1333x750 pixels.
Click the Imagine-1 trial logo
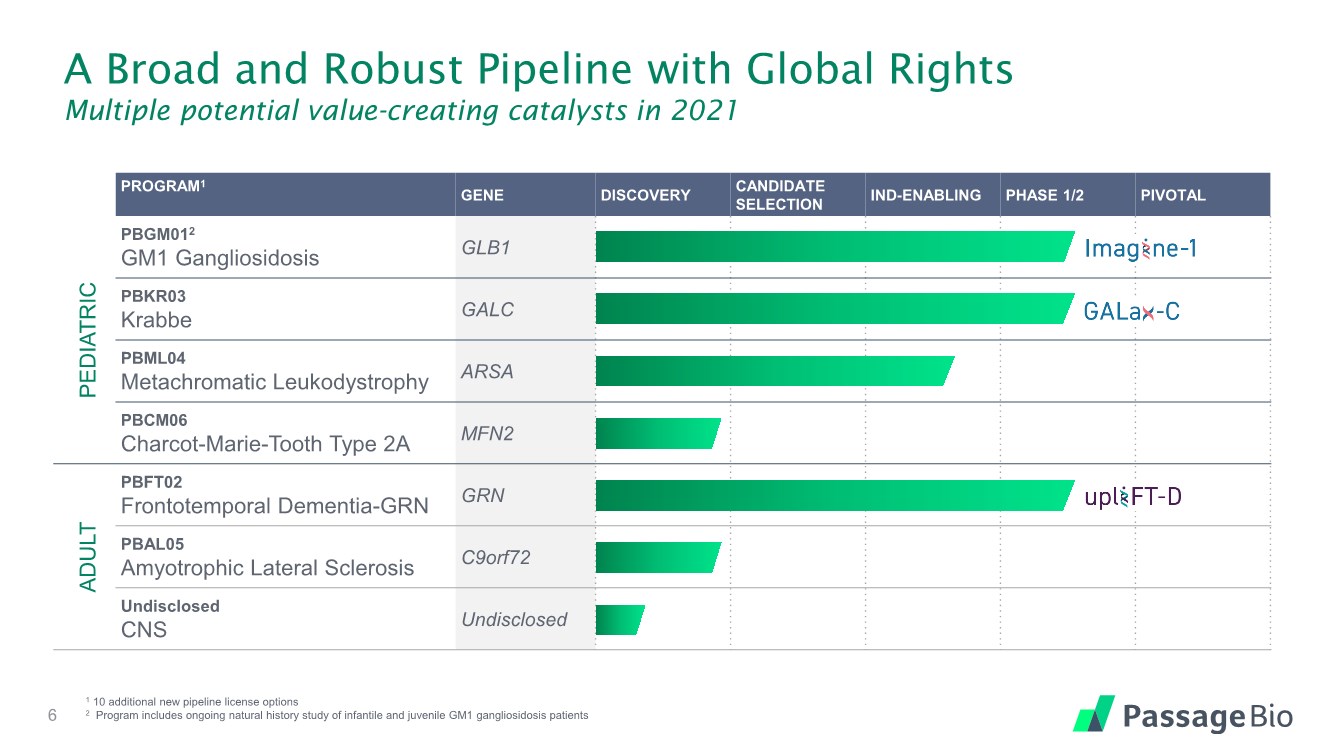click(1141, 249)
